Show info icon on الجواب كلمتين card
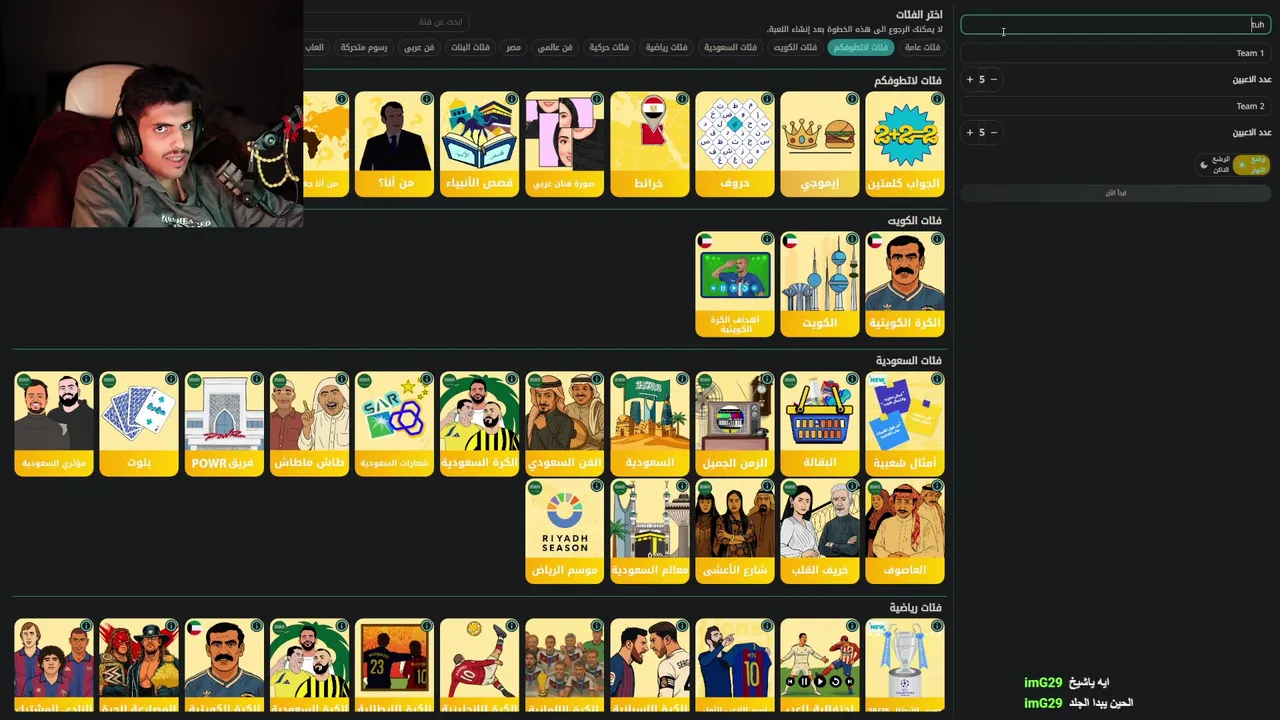This screenshot has width=1280, height=720. click(937, 99)
